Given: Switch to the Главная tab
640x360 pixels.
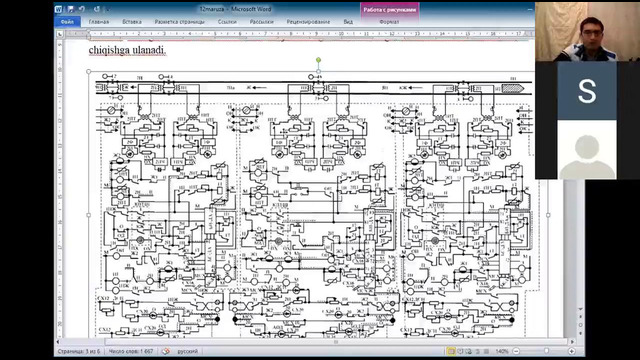Looking at the screenshot, I should point(99,22).
